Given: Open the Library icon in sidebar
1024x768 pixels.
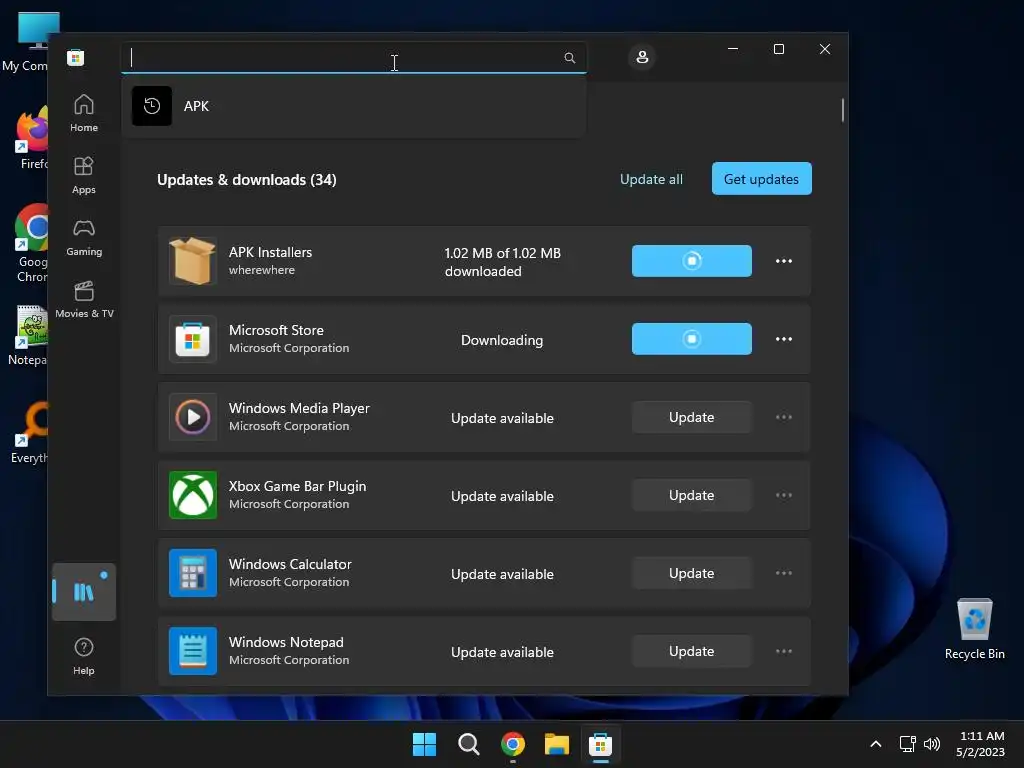Looking at the screenshot, I should (x=84, y=592).
